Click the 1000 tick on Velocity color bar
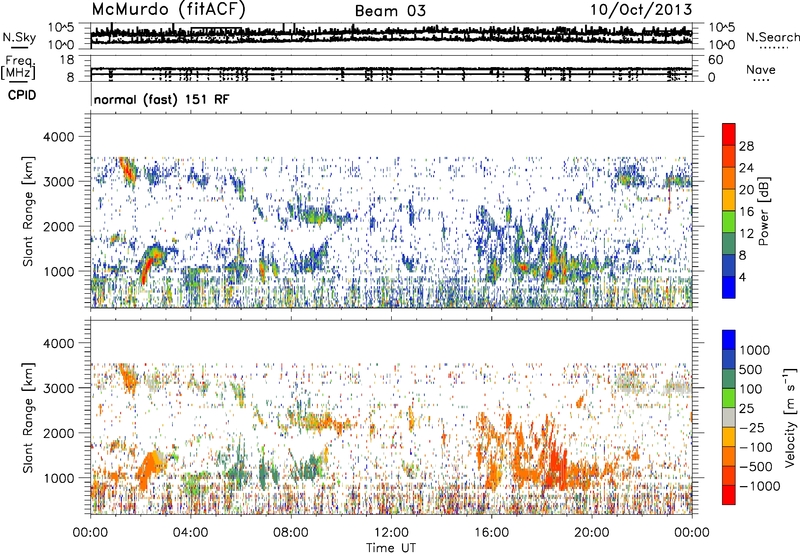800x554 pixels. [755, 350]
